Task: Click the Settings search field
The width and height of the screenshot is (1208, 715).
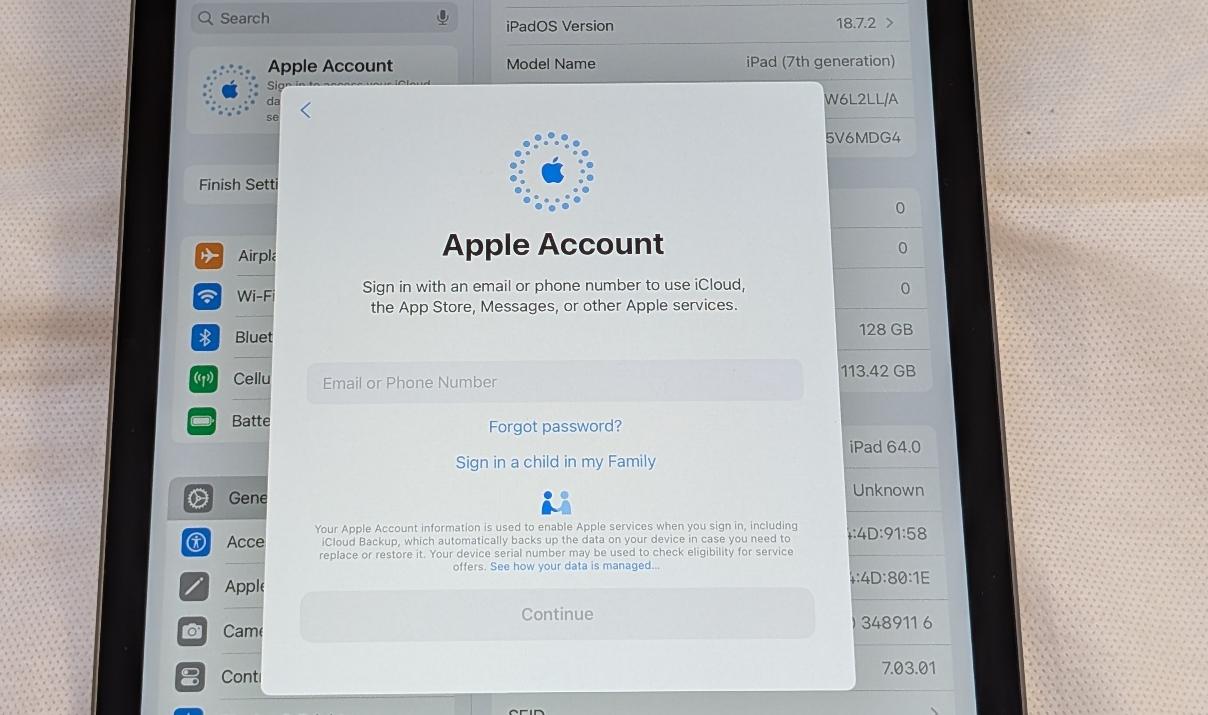Action: 324,18
